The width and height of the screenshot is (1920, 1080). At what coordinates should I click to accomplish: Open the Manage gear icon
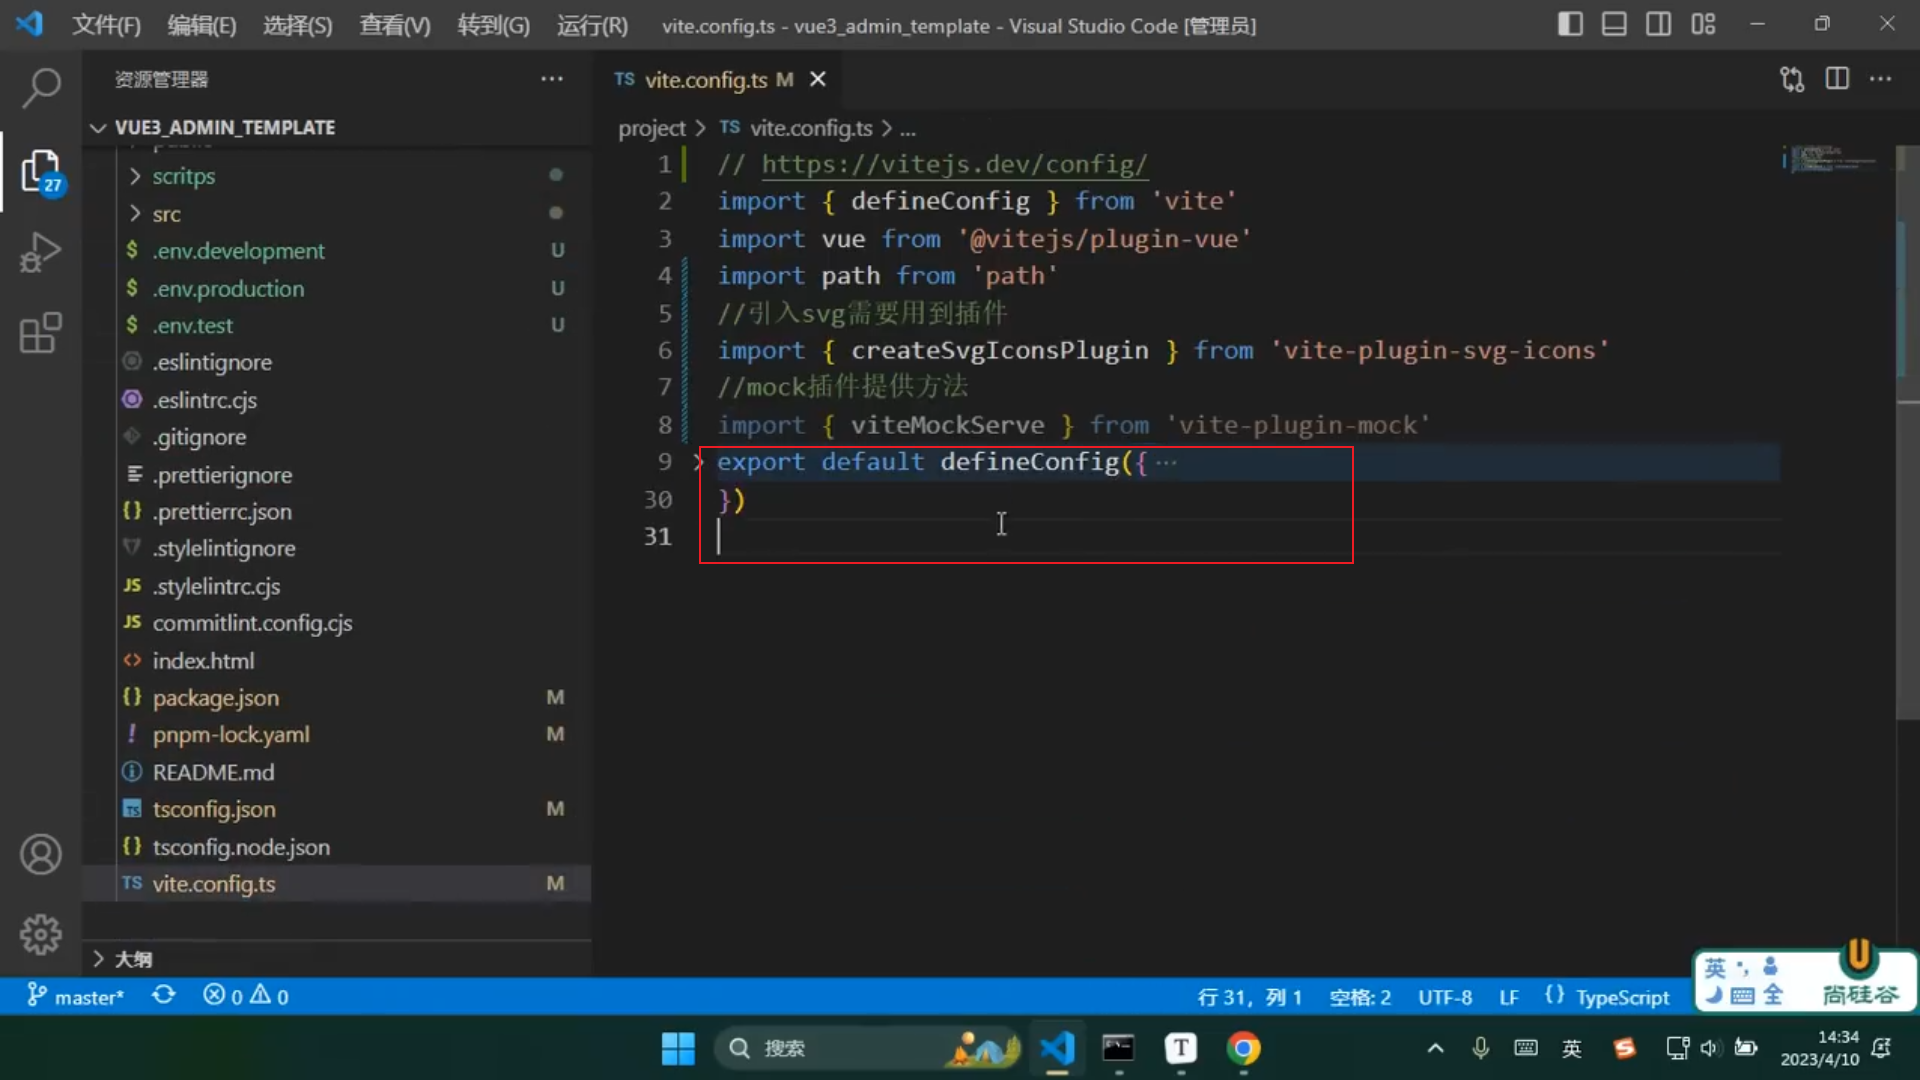click(x=40, y=935)
